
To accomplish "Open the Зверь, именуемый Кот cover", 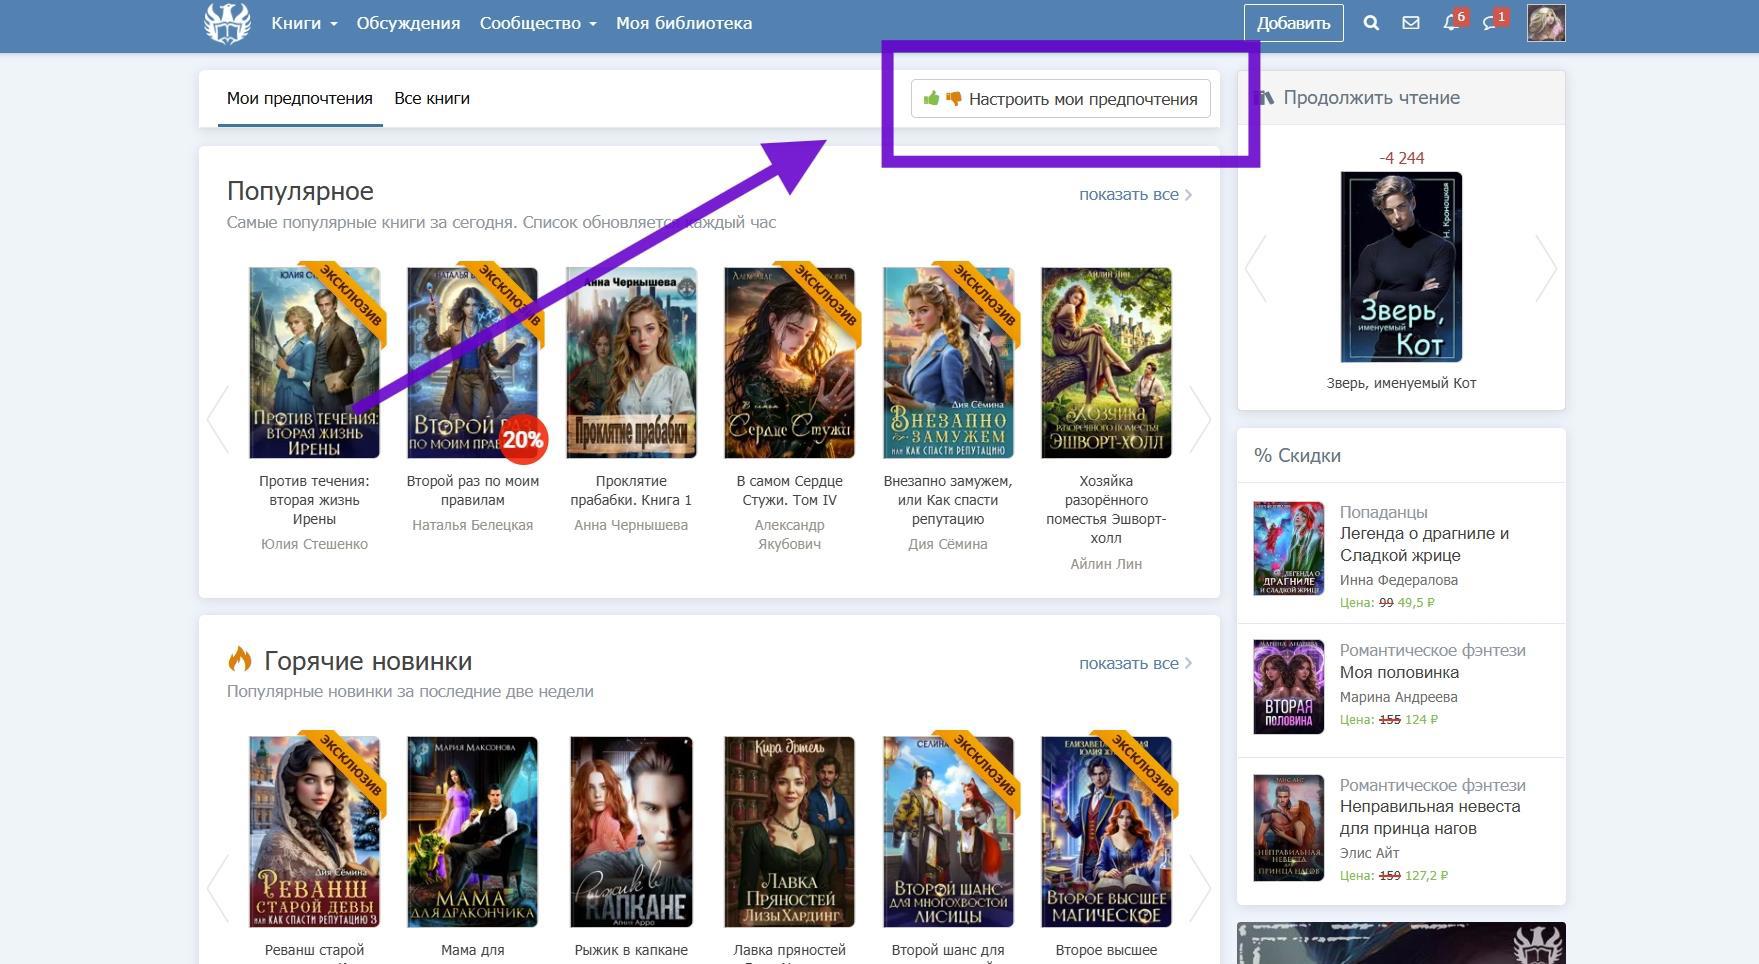I will (x=1400, y=267).
